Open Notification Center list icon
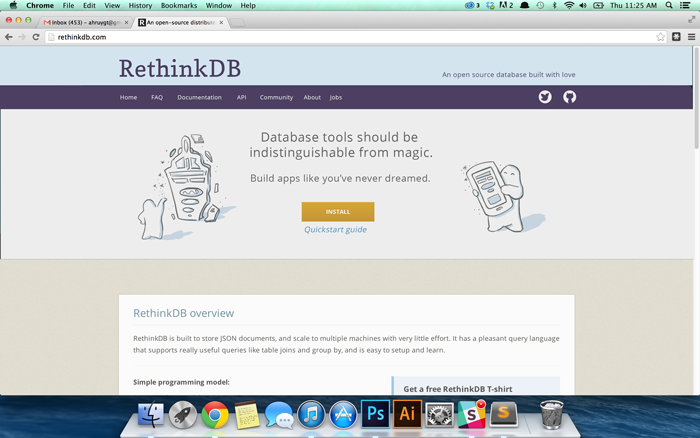700x438 pixels. (685, 5)
